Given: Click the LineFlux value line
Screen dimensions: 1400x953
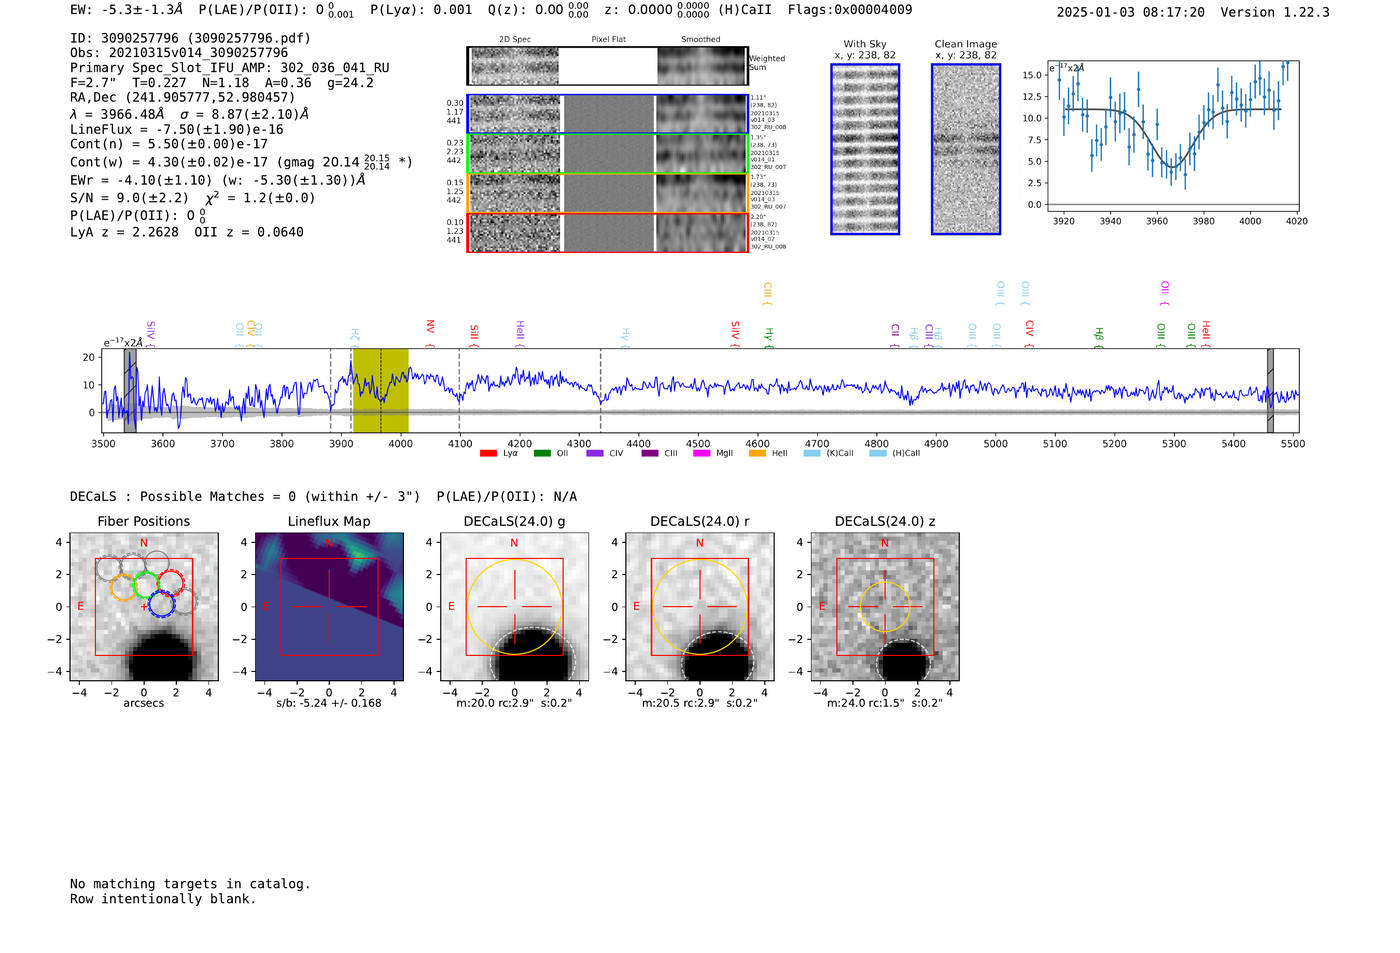Looking at the screenshot, I should coord(177,129).
